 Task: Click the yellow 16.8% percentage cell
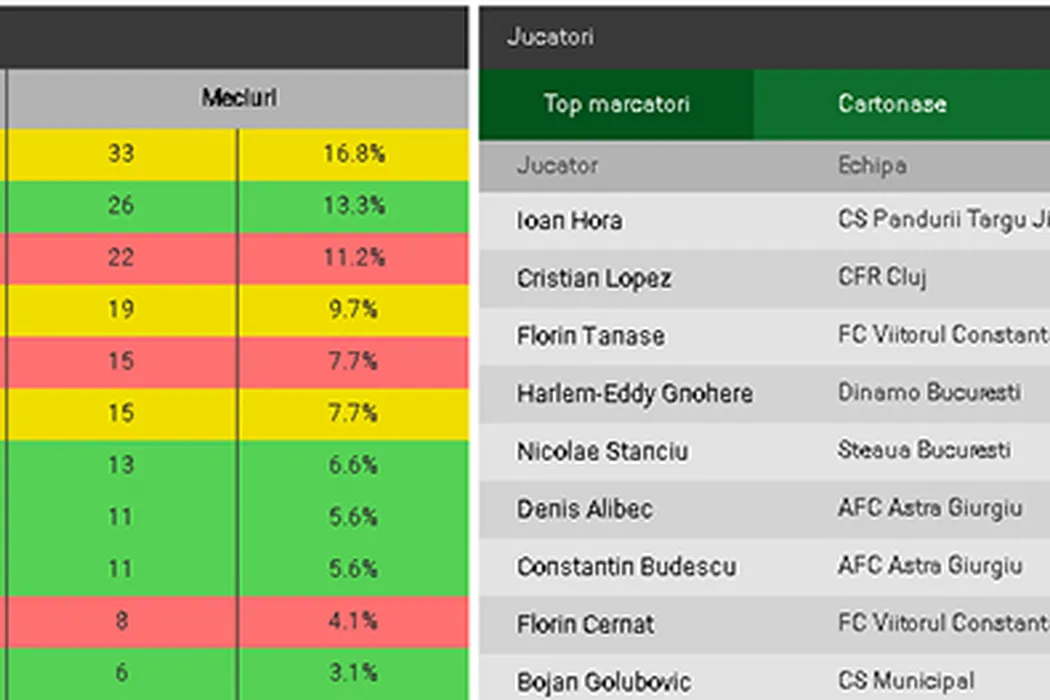click(x=354, y=154)
